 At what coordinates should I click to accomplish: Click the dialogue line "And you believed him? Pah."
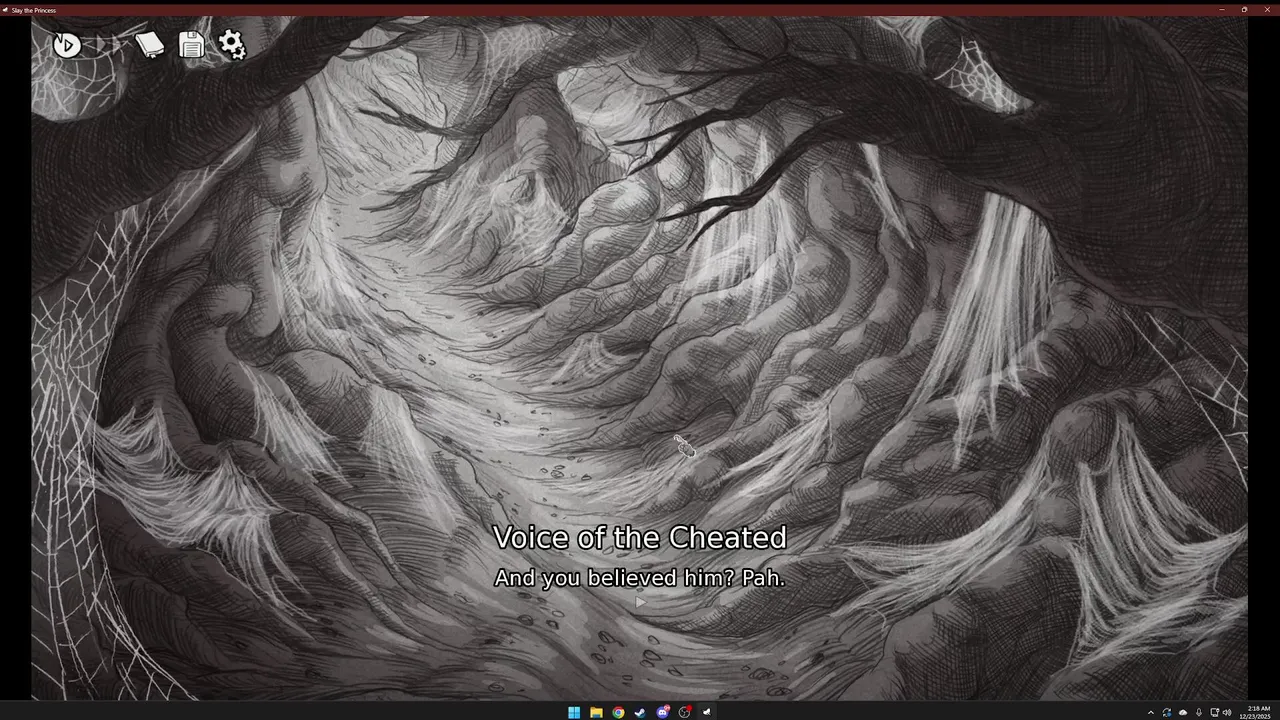click(640, 578)
